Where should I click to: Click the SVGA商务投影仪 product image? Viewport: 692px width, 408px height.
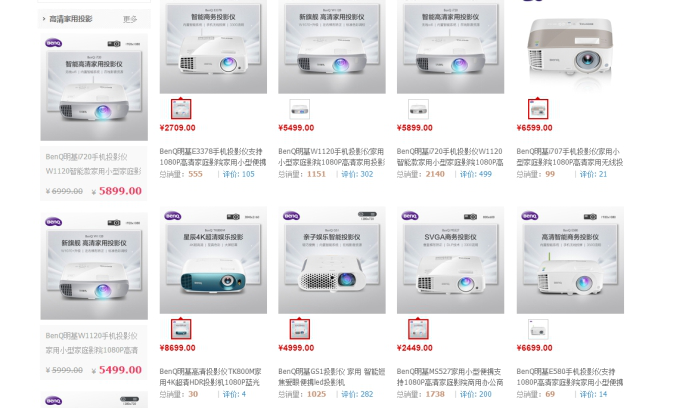(450, 260)
